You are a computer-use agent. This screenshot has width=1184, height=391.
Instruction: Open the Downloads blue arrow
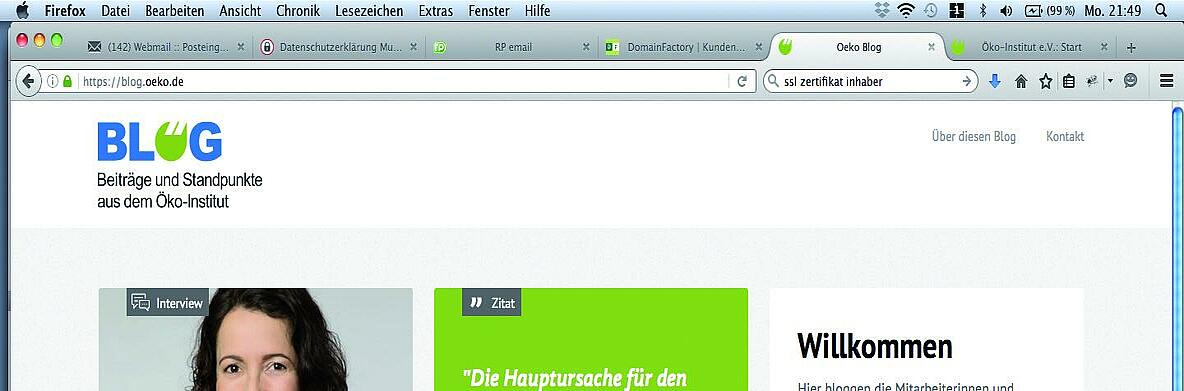(994, 82)
